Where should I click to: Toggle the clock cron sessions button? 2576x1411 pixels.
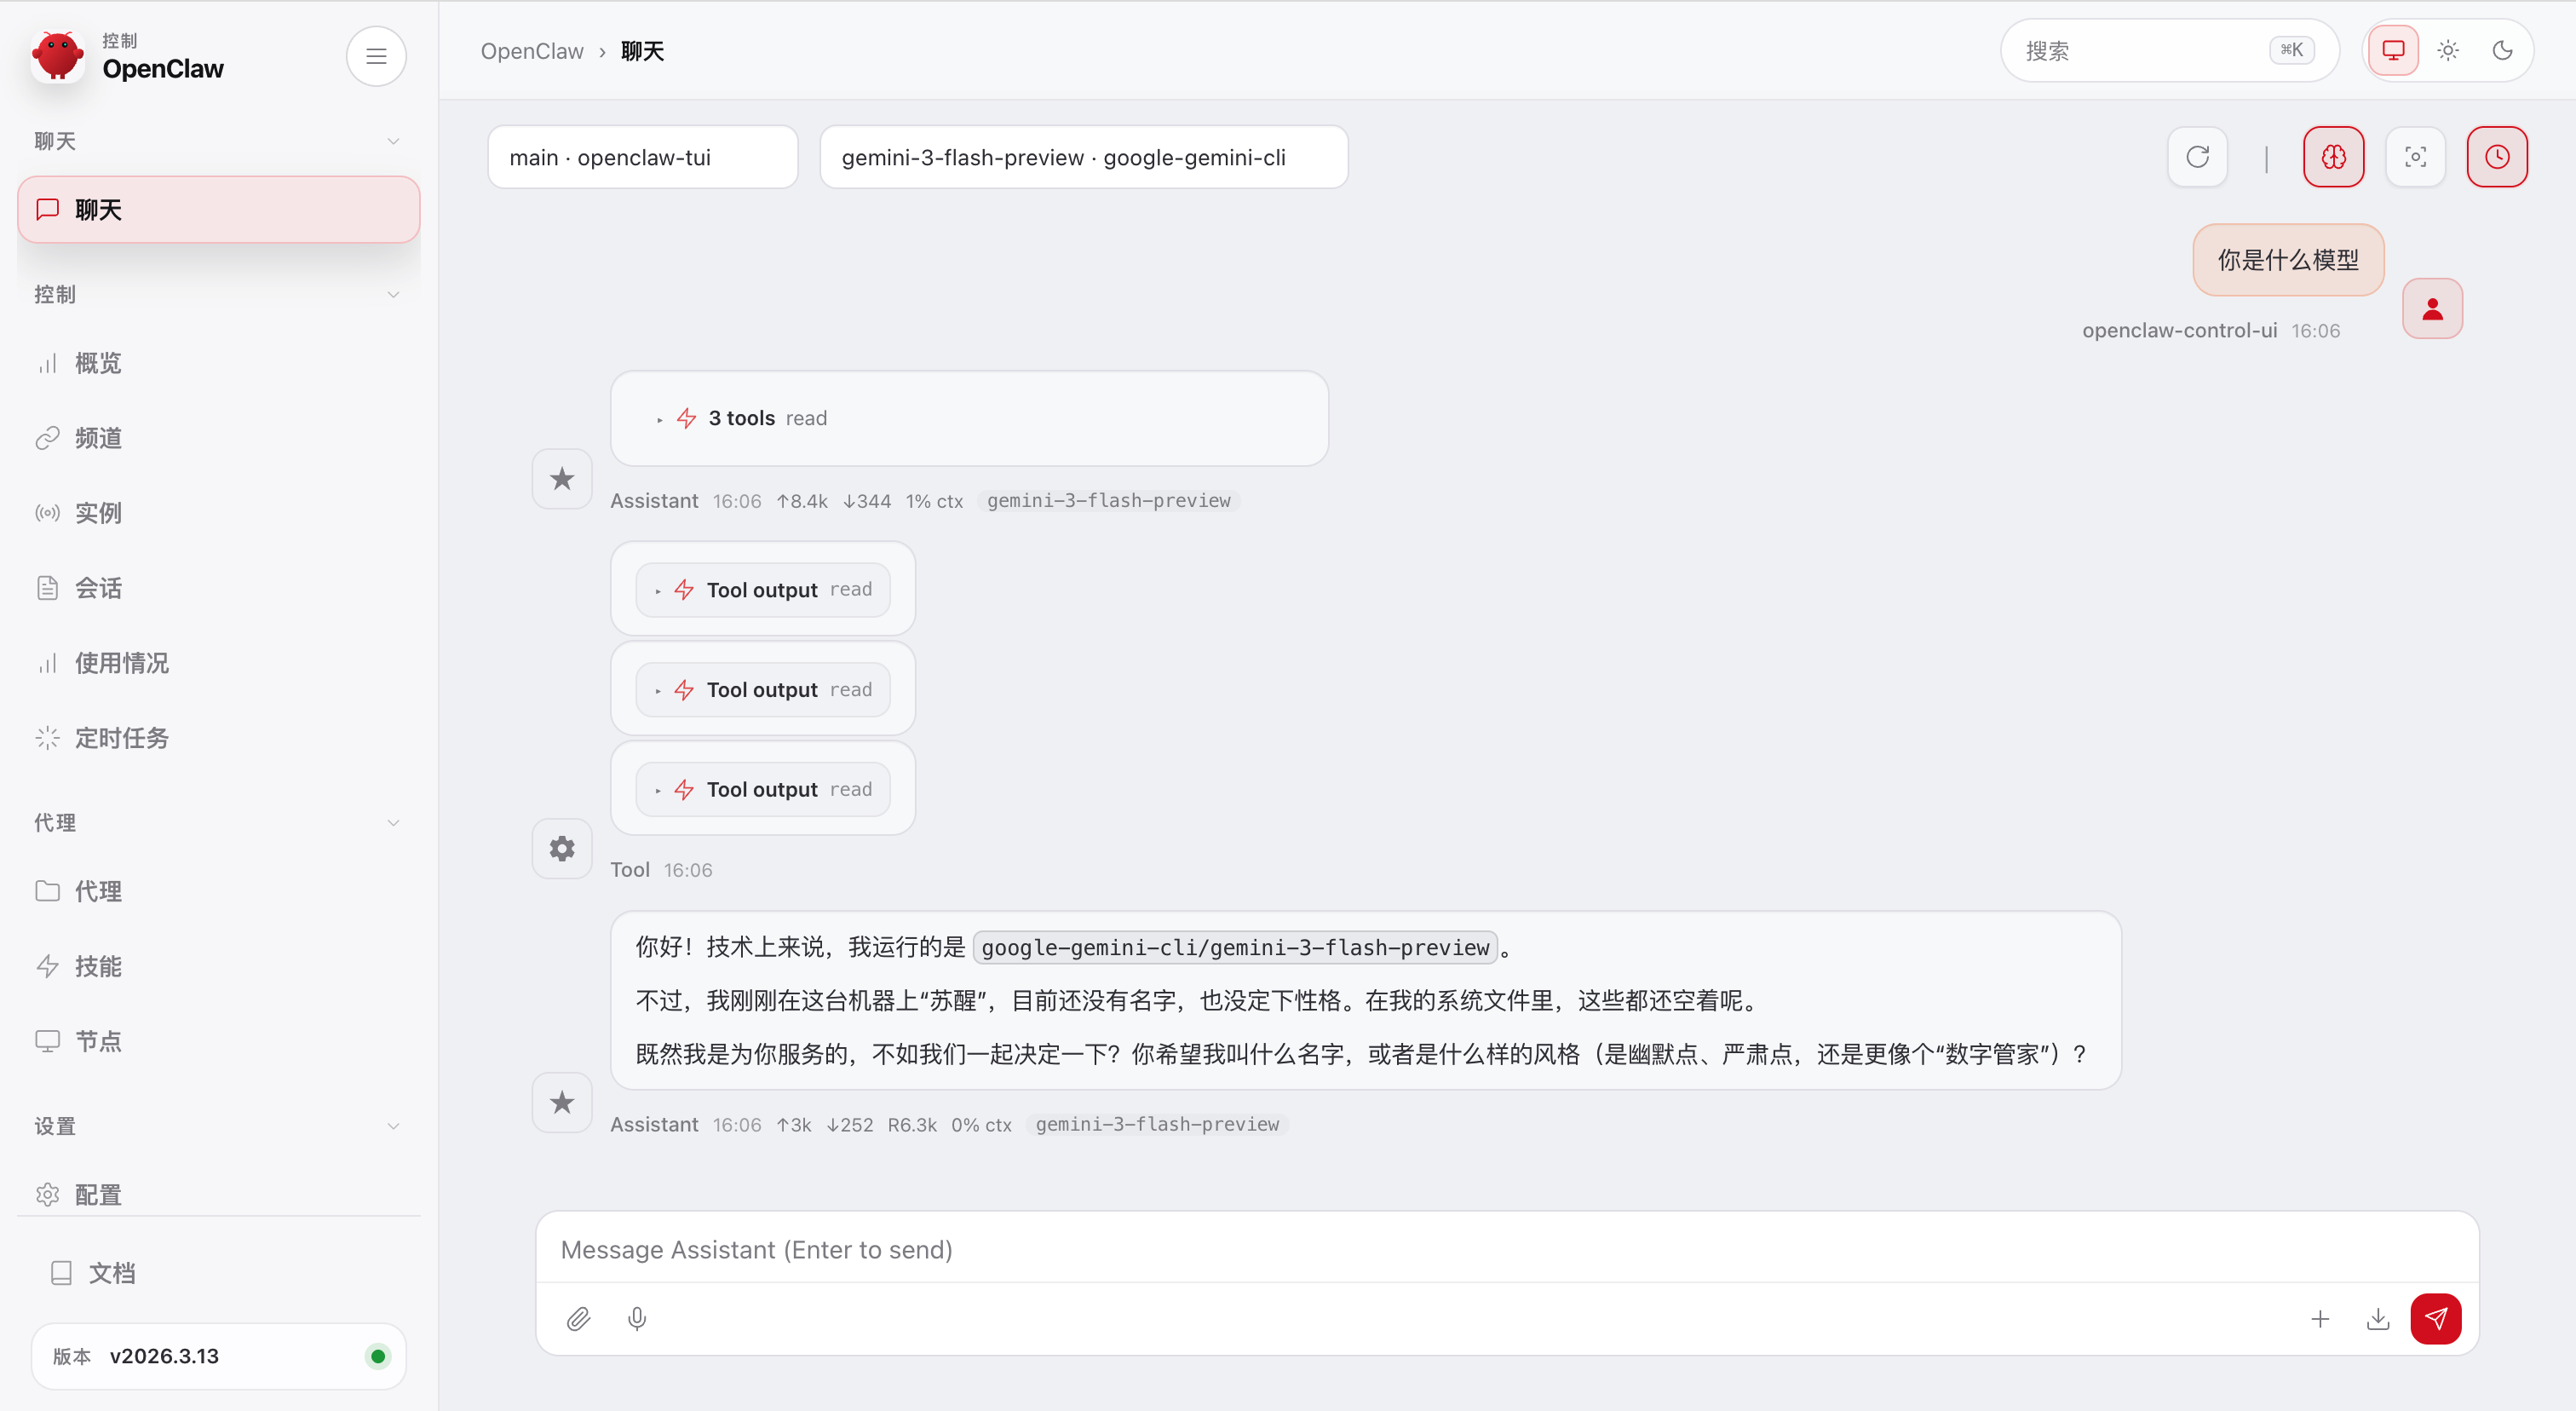(2496, 157)
